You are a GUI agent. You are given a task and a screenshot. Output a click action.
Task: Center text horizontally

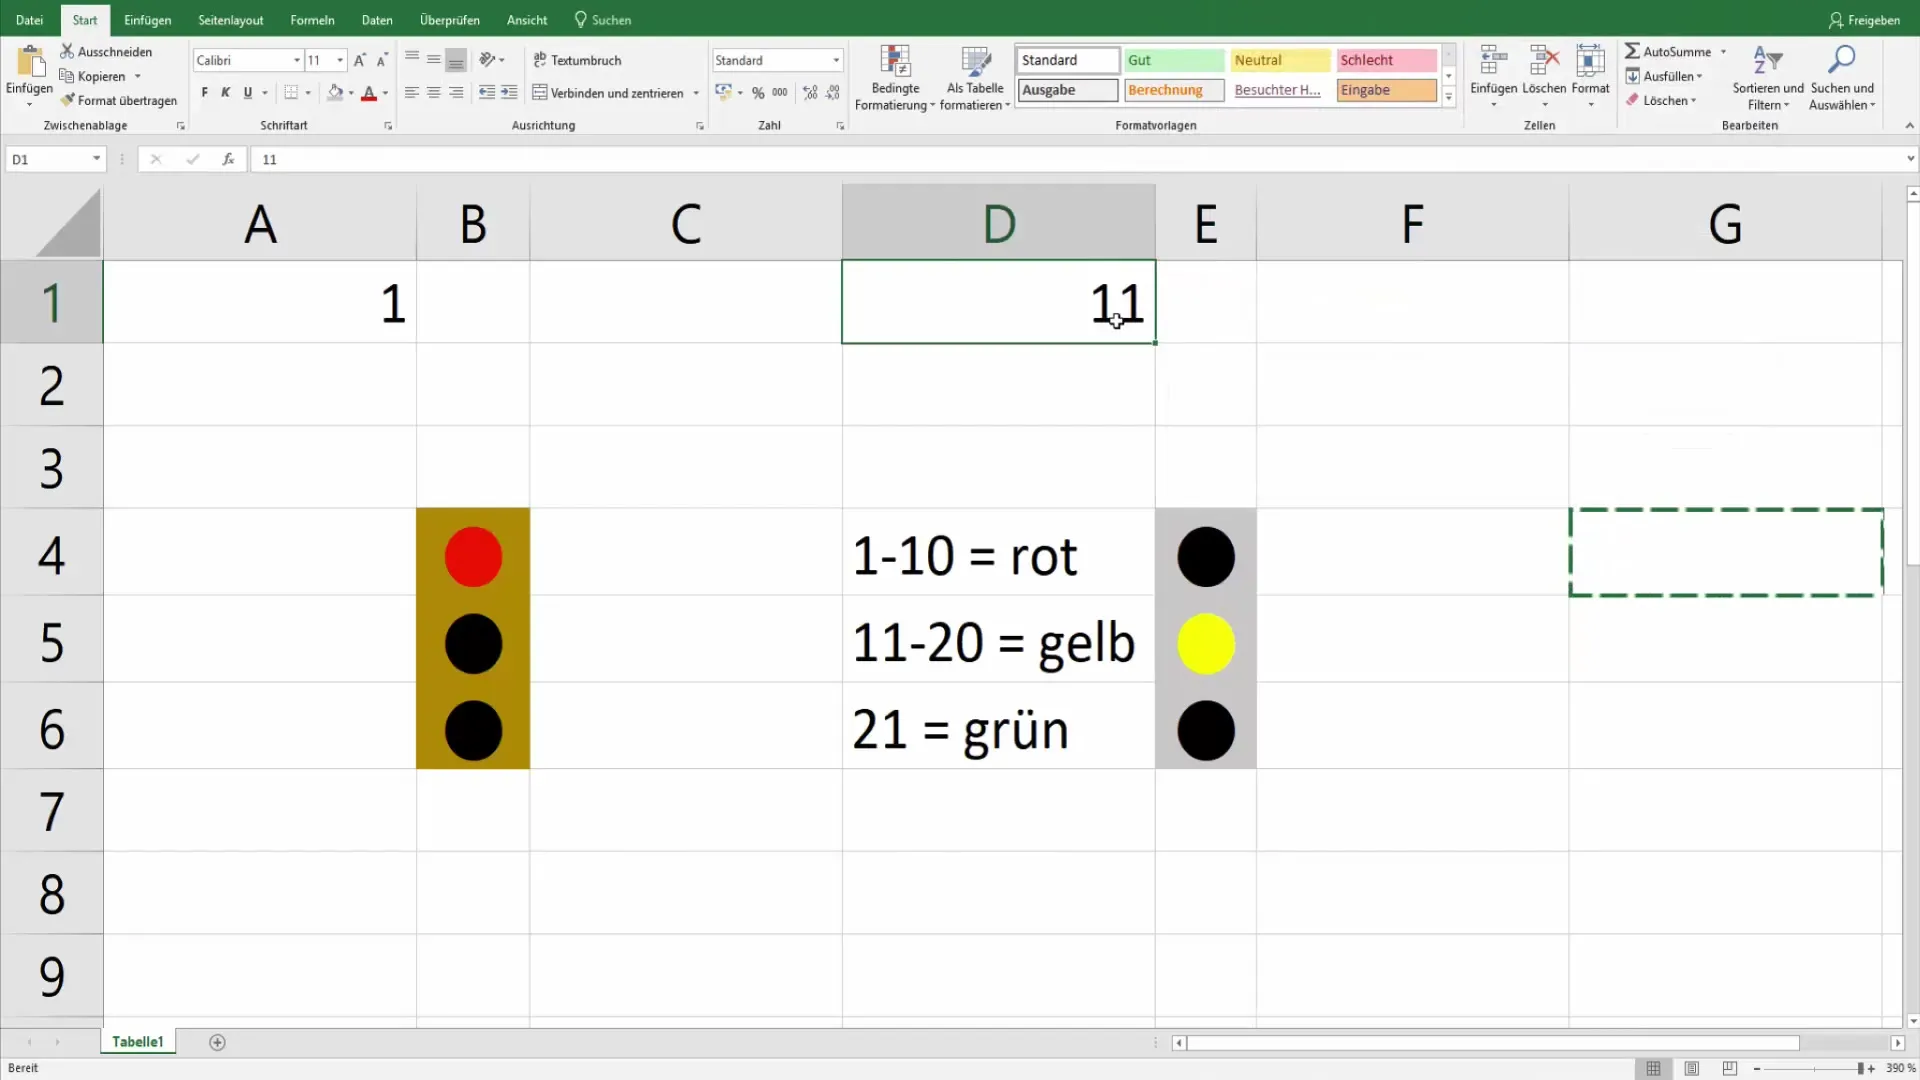[434, 93]
